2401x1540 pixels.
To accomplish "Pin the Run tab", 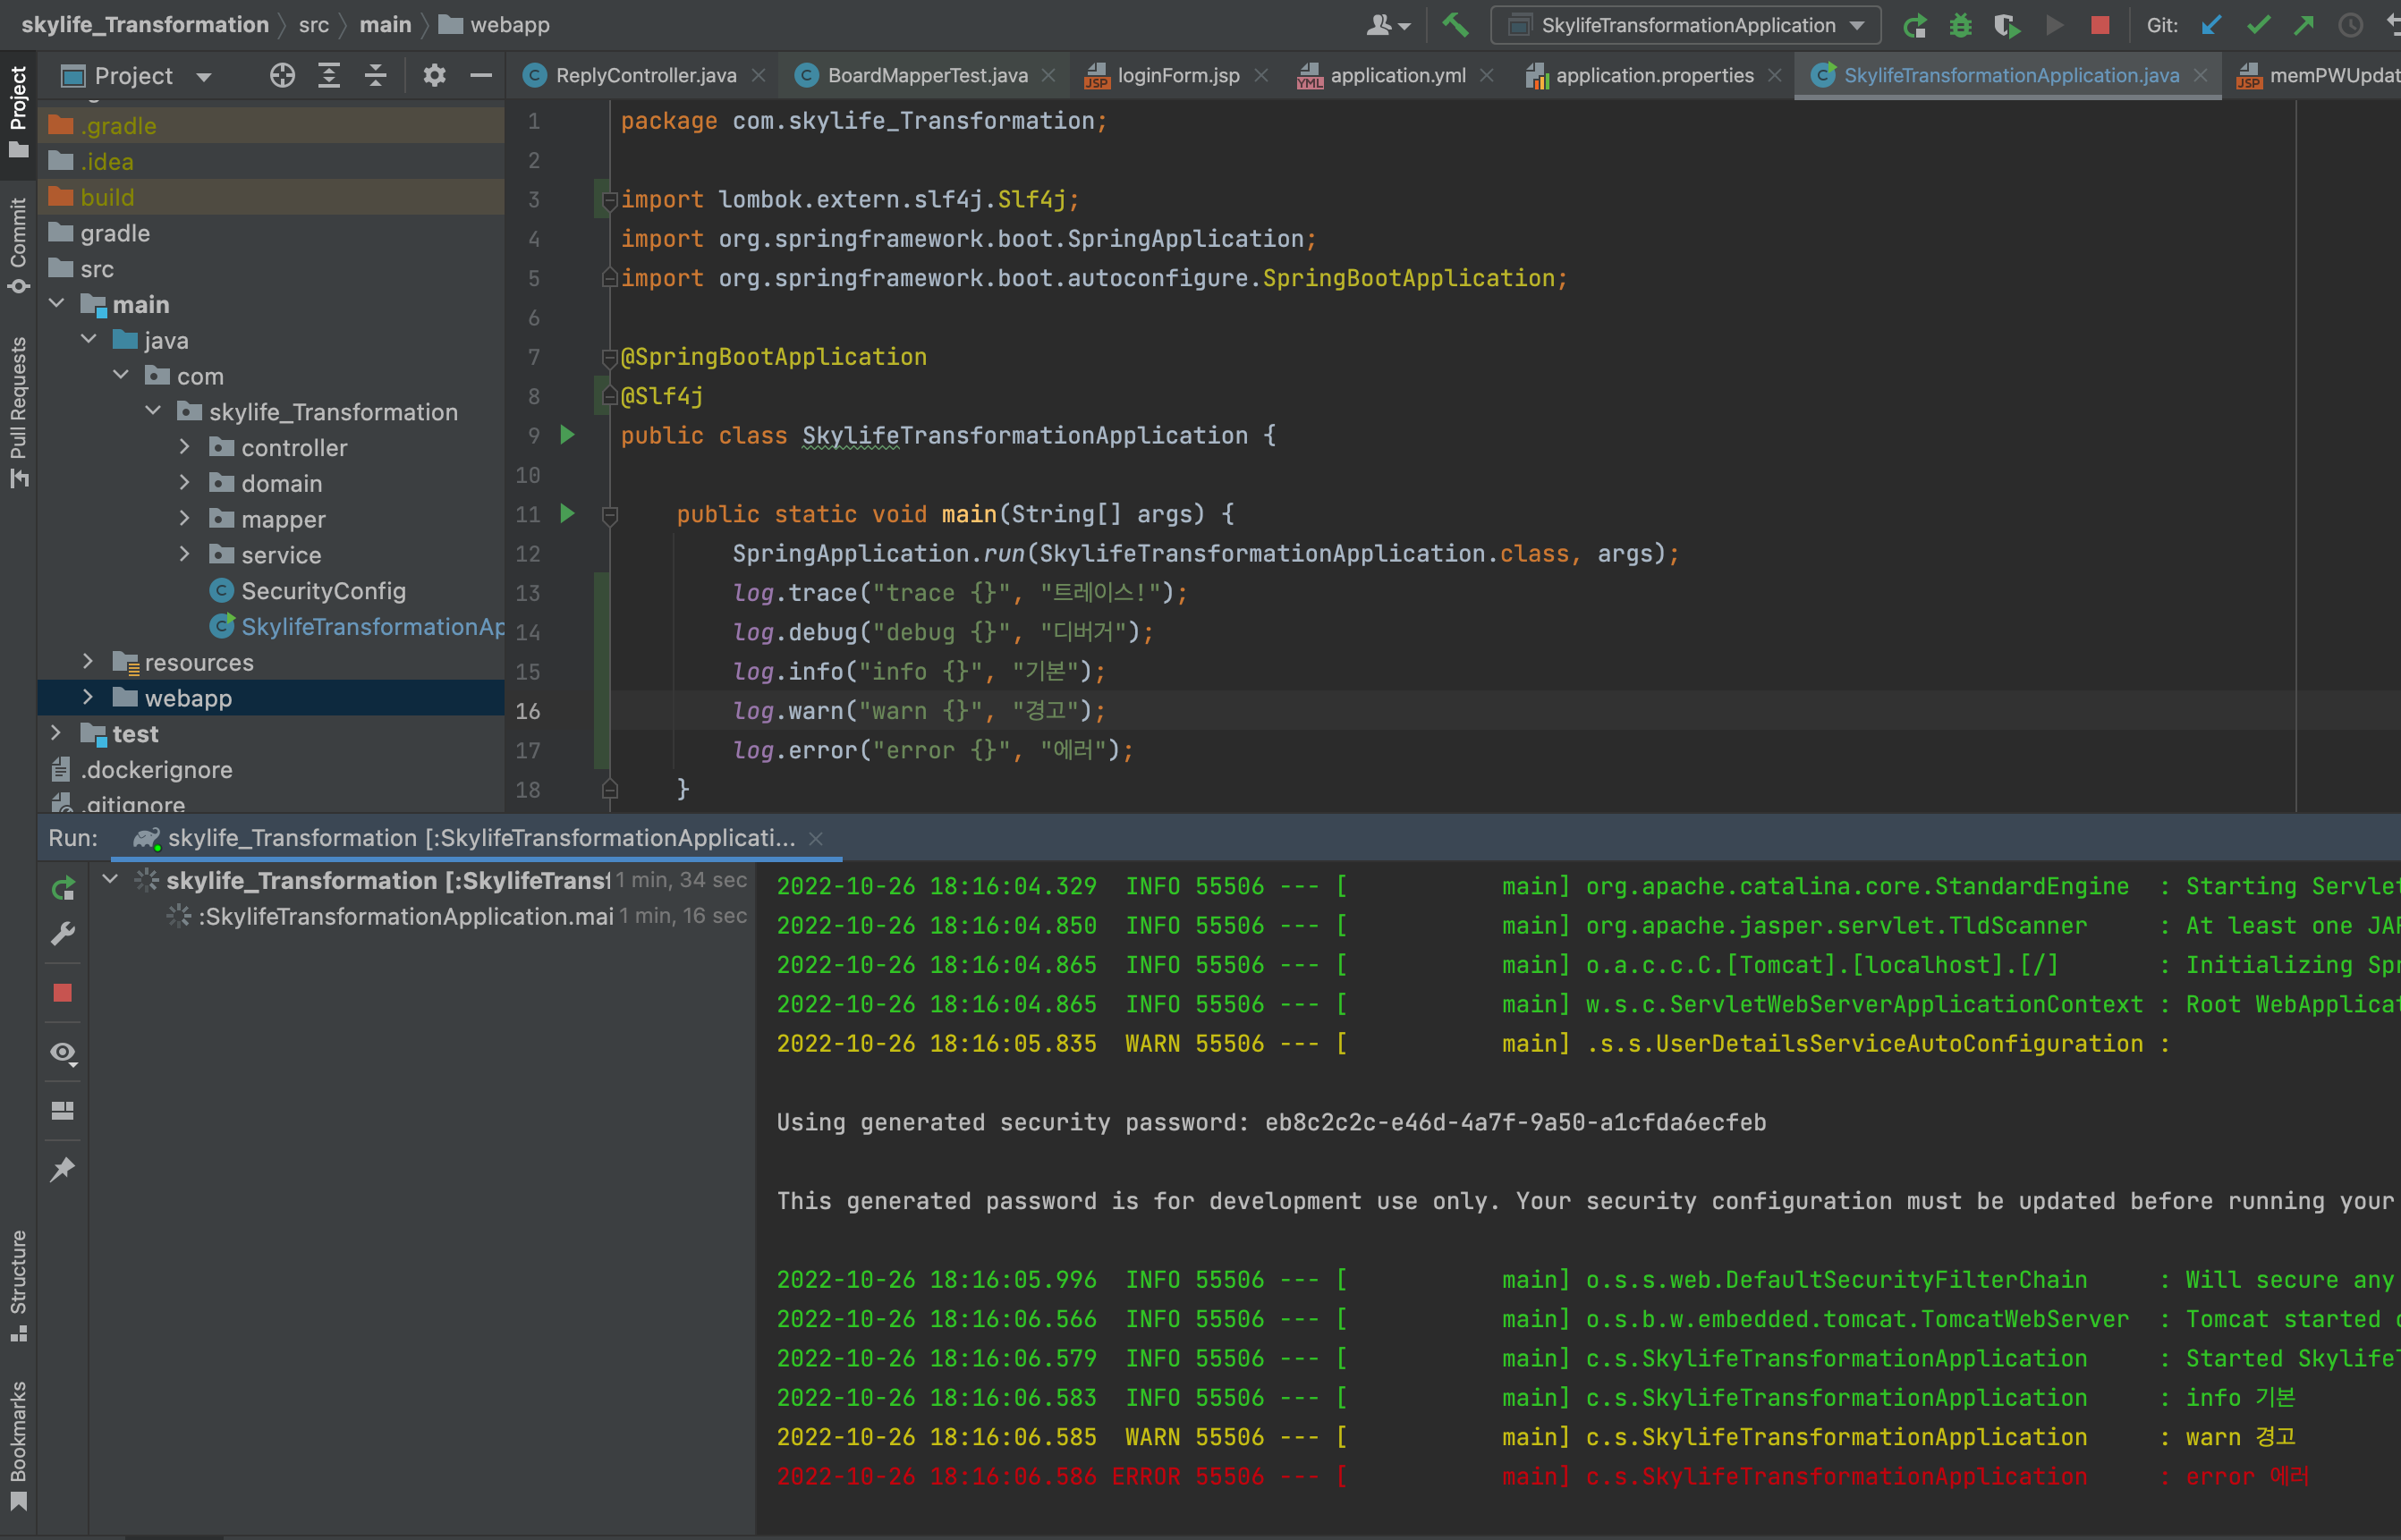I will tap(63, 1169).
